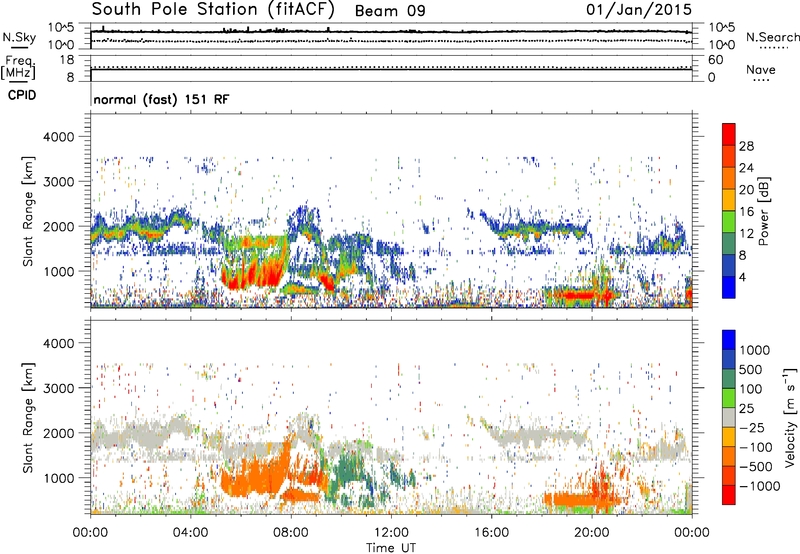This screenshot has width=800, height=554.
Task: Click the "-500" label on the velocity colorbar
Action: point(756,467)
